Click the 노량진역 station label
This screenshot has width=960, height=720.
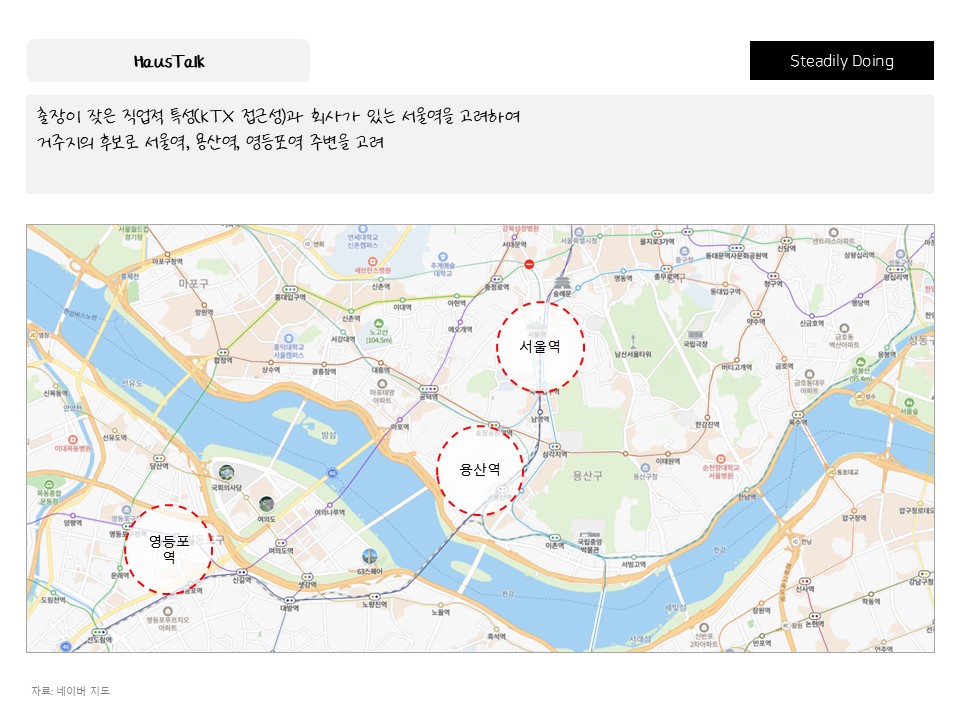point(374,604)
